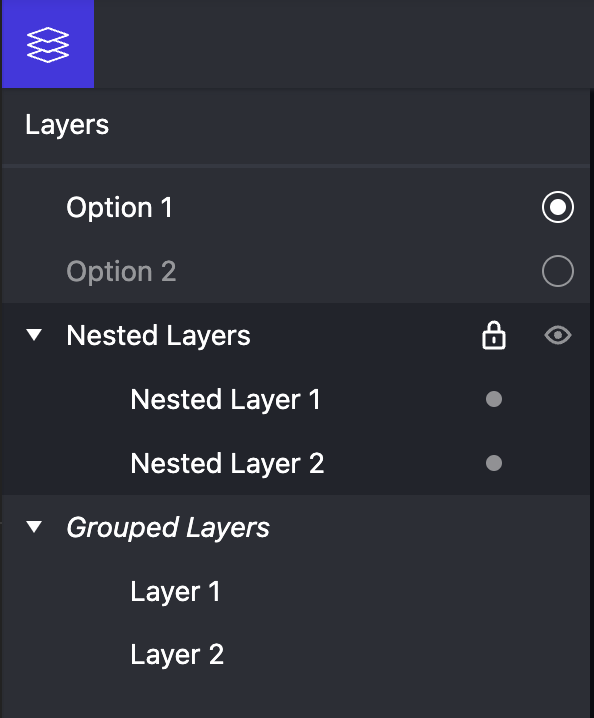Toggle the dot beside Nested Layer 2
This screenshot has height=718, width=594.
pos(494,463)
